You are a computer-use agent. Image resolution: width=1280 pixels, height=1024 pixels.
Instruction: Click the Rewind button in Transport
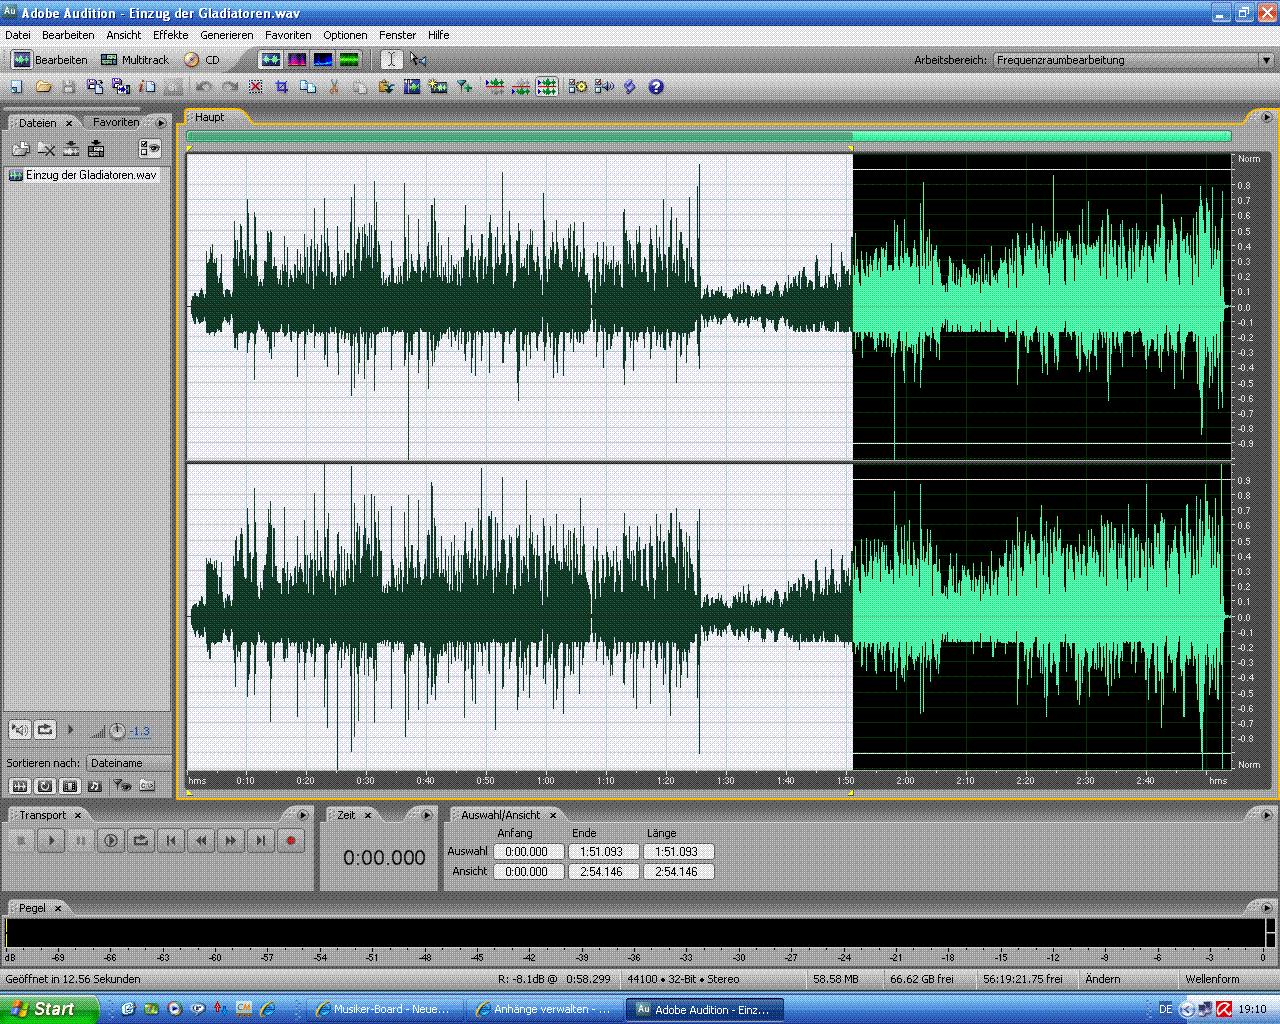pos(201,841)
